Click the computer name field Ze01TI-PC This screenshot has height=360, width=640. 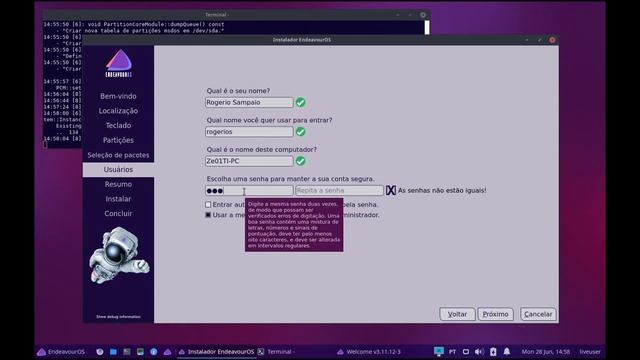click(249, 161)
